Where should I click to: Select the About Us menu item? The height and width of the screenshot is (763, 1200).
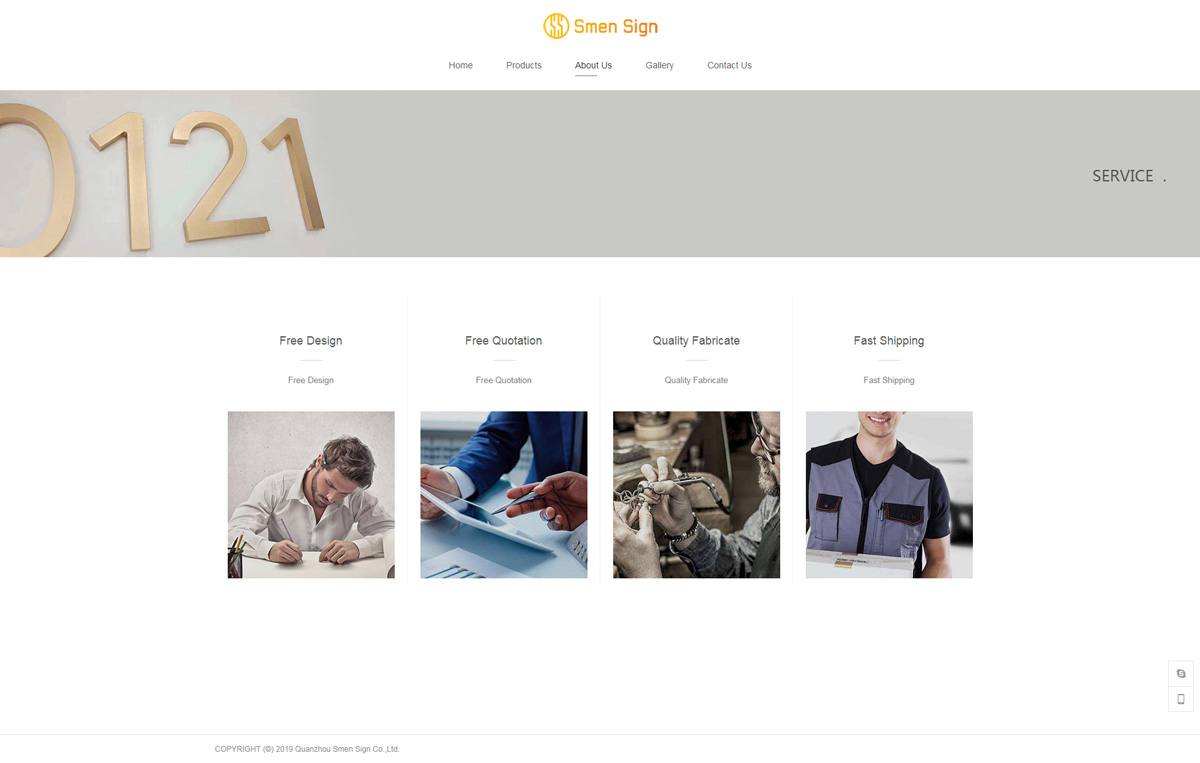click(593, 65)
